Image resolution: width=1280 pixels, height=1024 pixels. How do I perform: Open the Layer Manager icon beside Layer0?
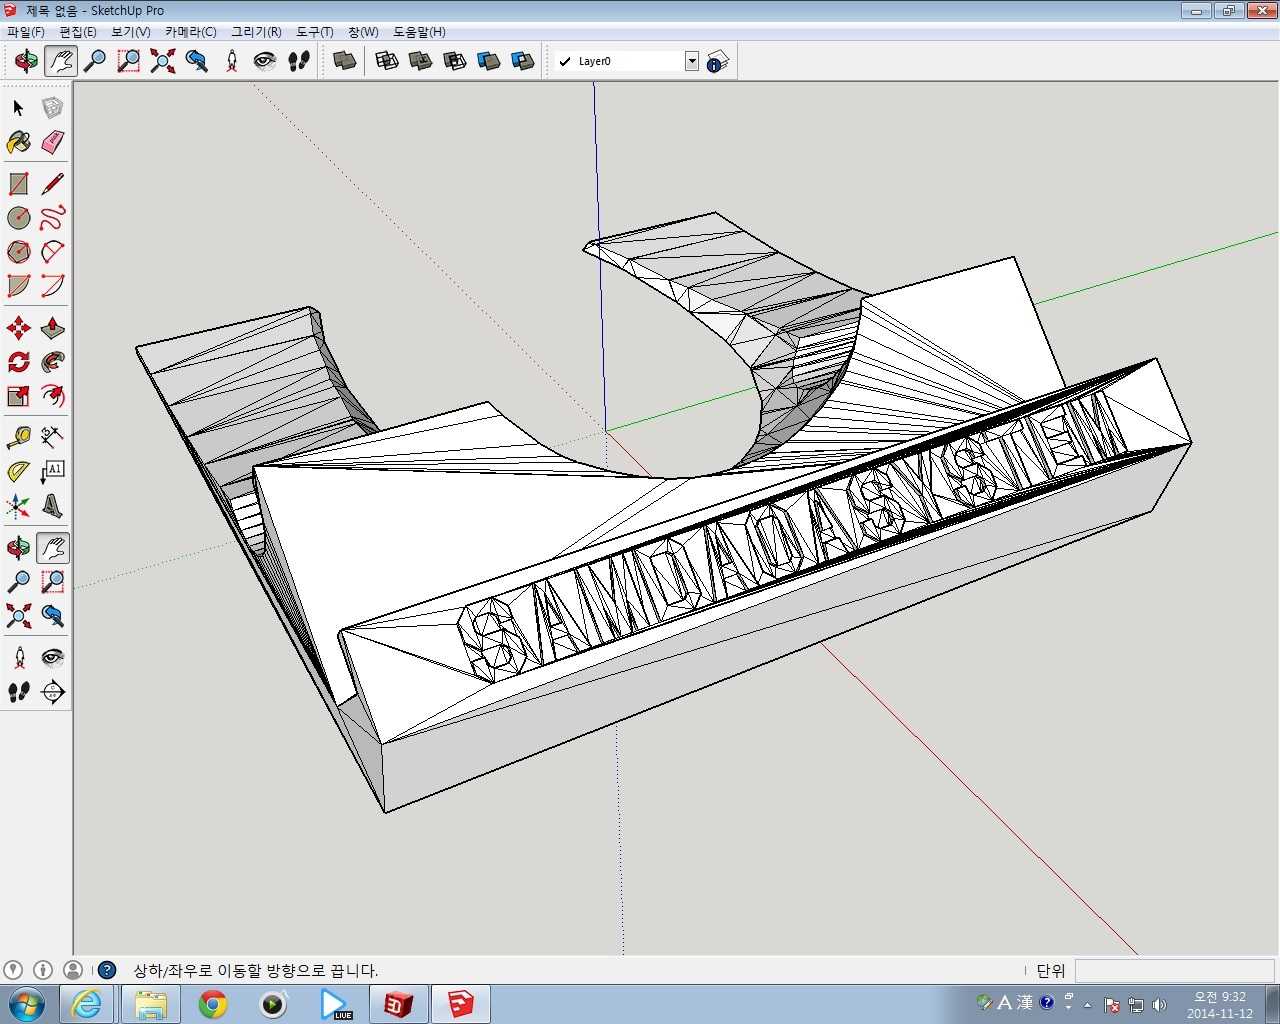[x=718, y=61]
